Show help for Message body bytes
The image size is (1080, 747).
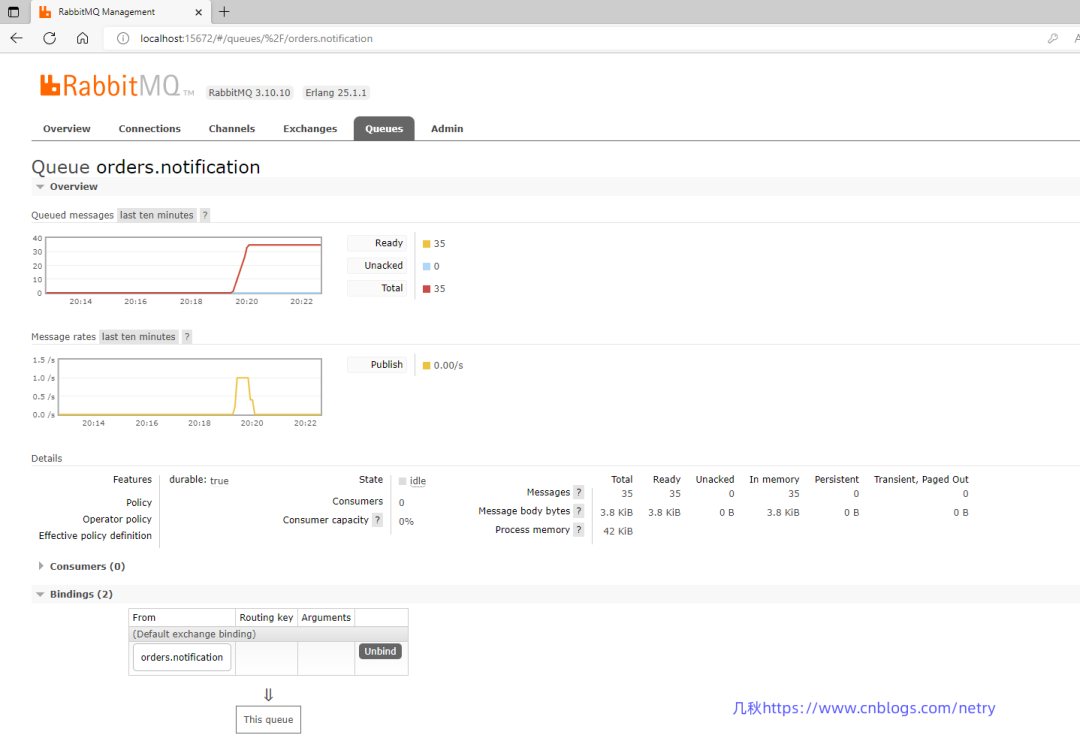pos(579,511)
